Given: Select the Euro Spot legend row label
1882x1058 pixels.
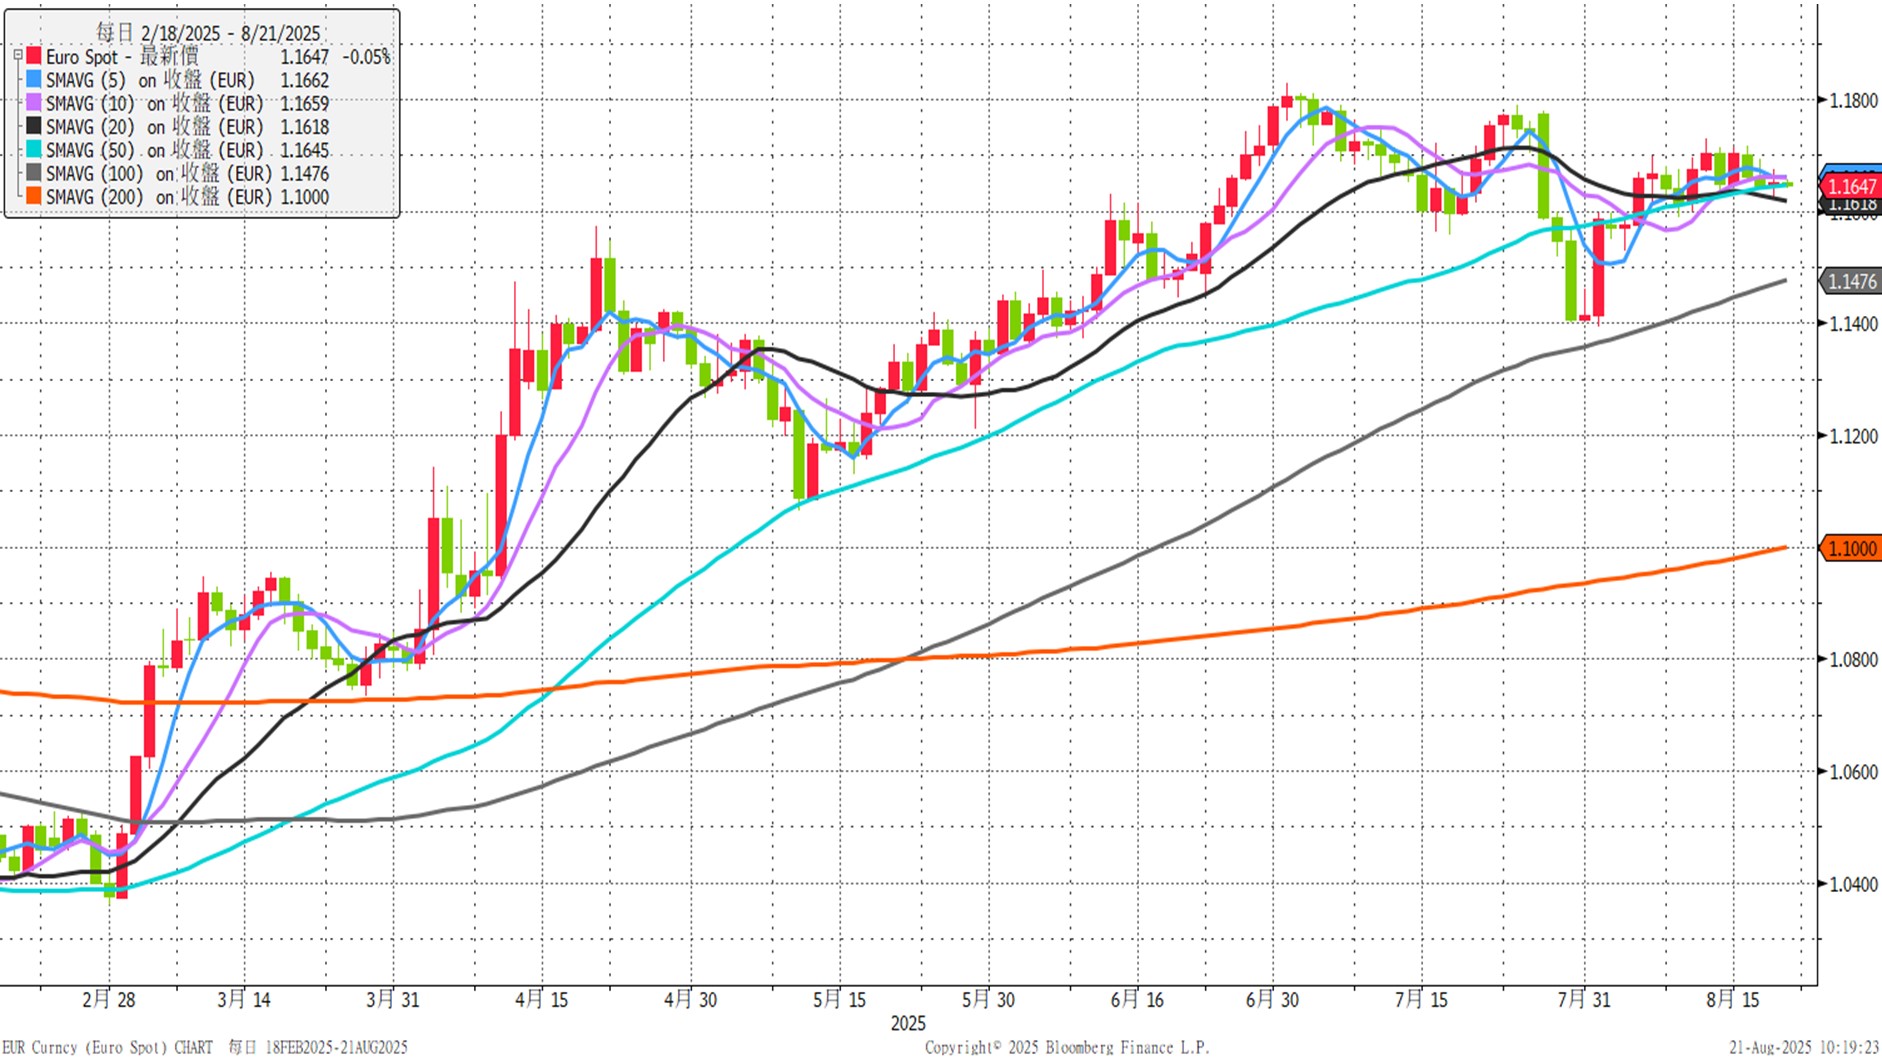Looking at the screenshot, I should (x=122, y=56).
